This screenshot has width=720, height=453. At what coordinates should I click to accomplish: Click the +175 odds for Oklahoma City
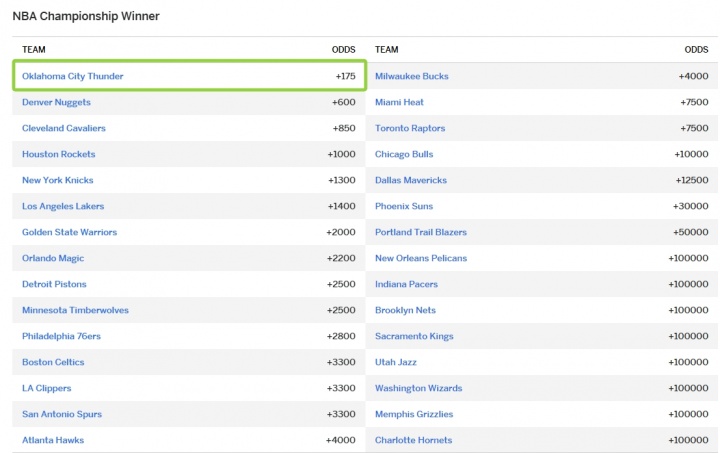click(x=344, y=76)
